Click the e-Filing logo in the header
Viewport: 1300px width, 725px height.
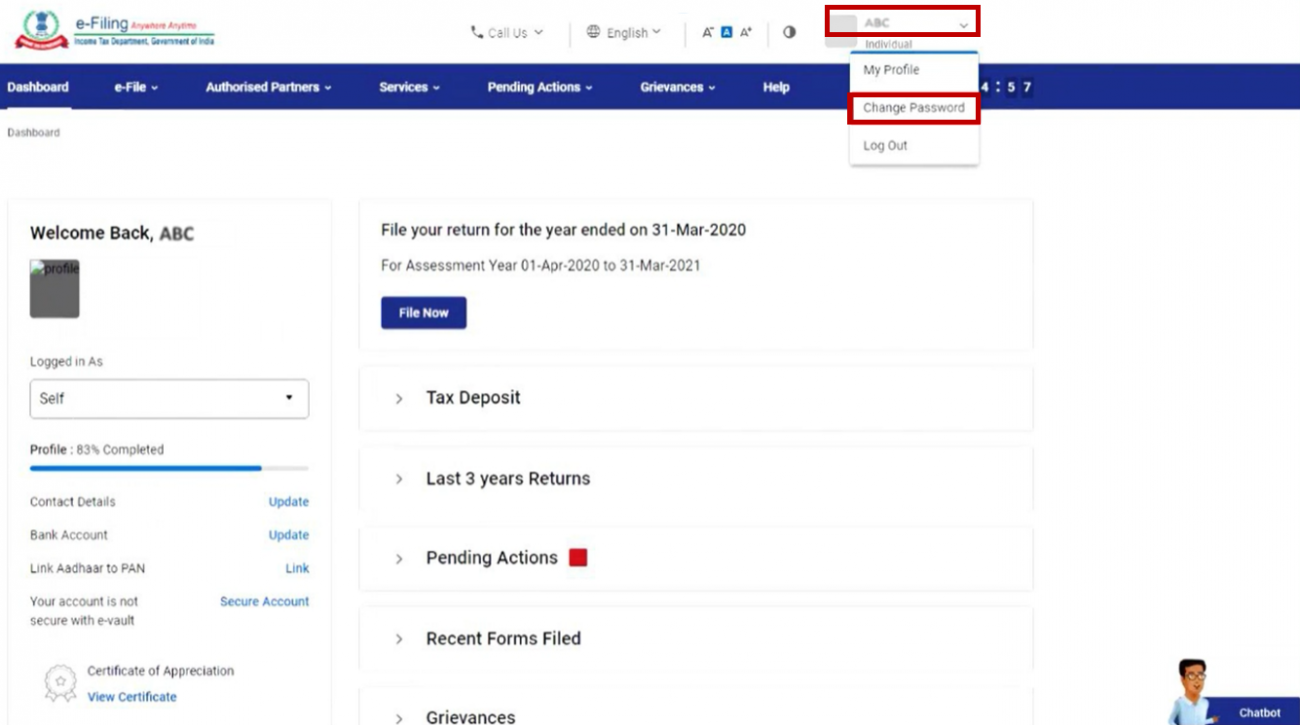tap(112, 30)
